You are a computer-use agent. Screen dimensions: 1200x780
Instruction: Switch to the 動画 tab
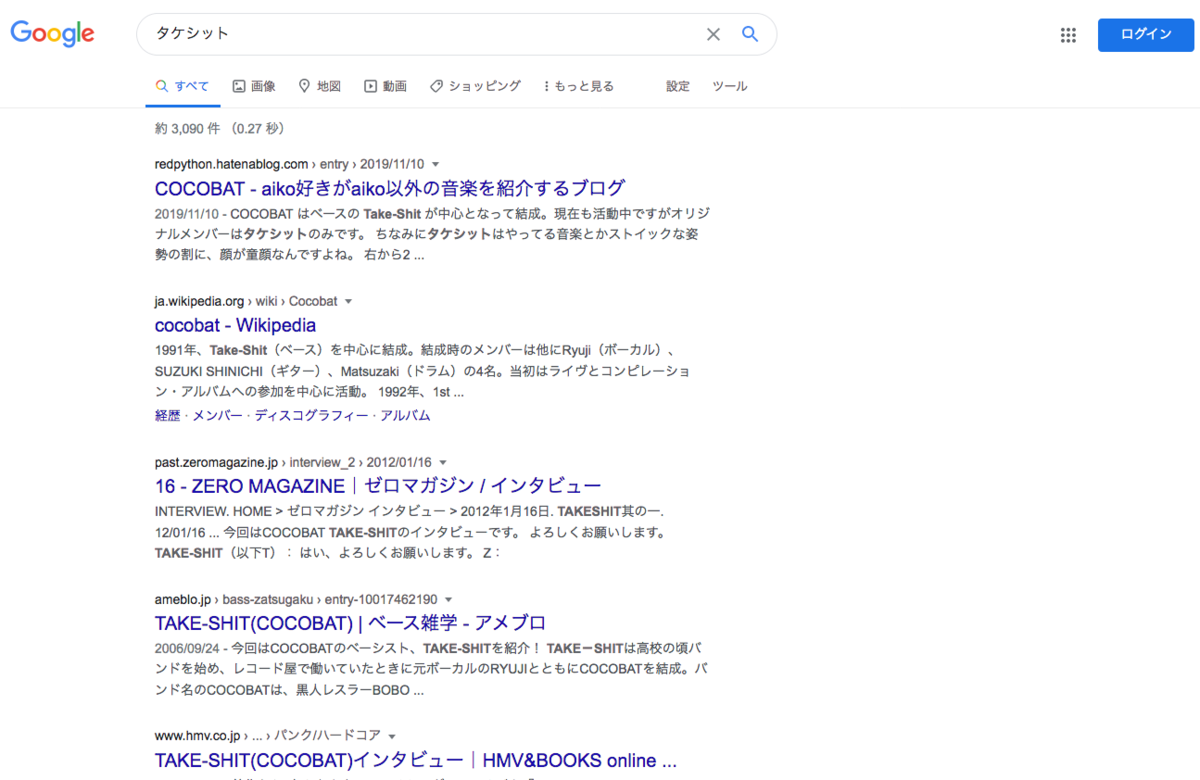pyautogui.click(x=385, y=86)
